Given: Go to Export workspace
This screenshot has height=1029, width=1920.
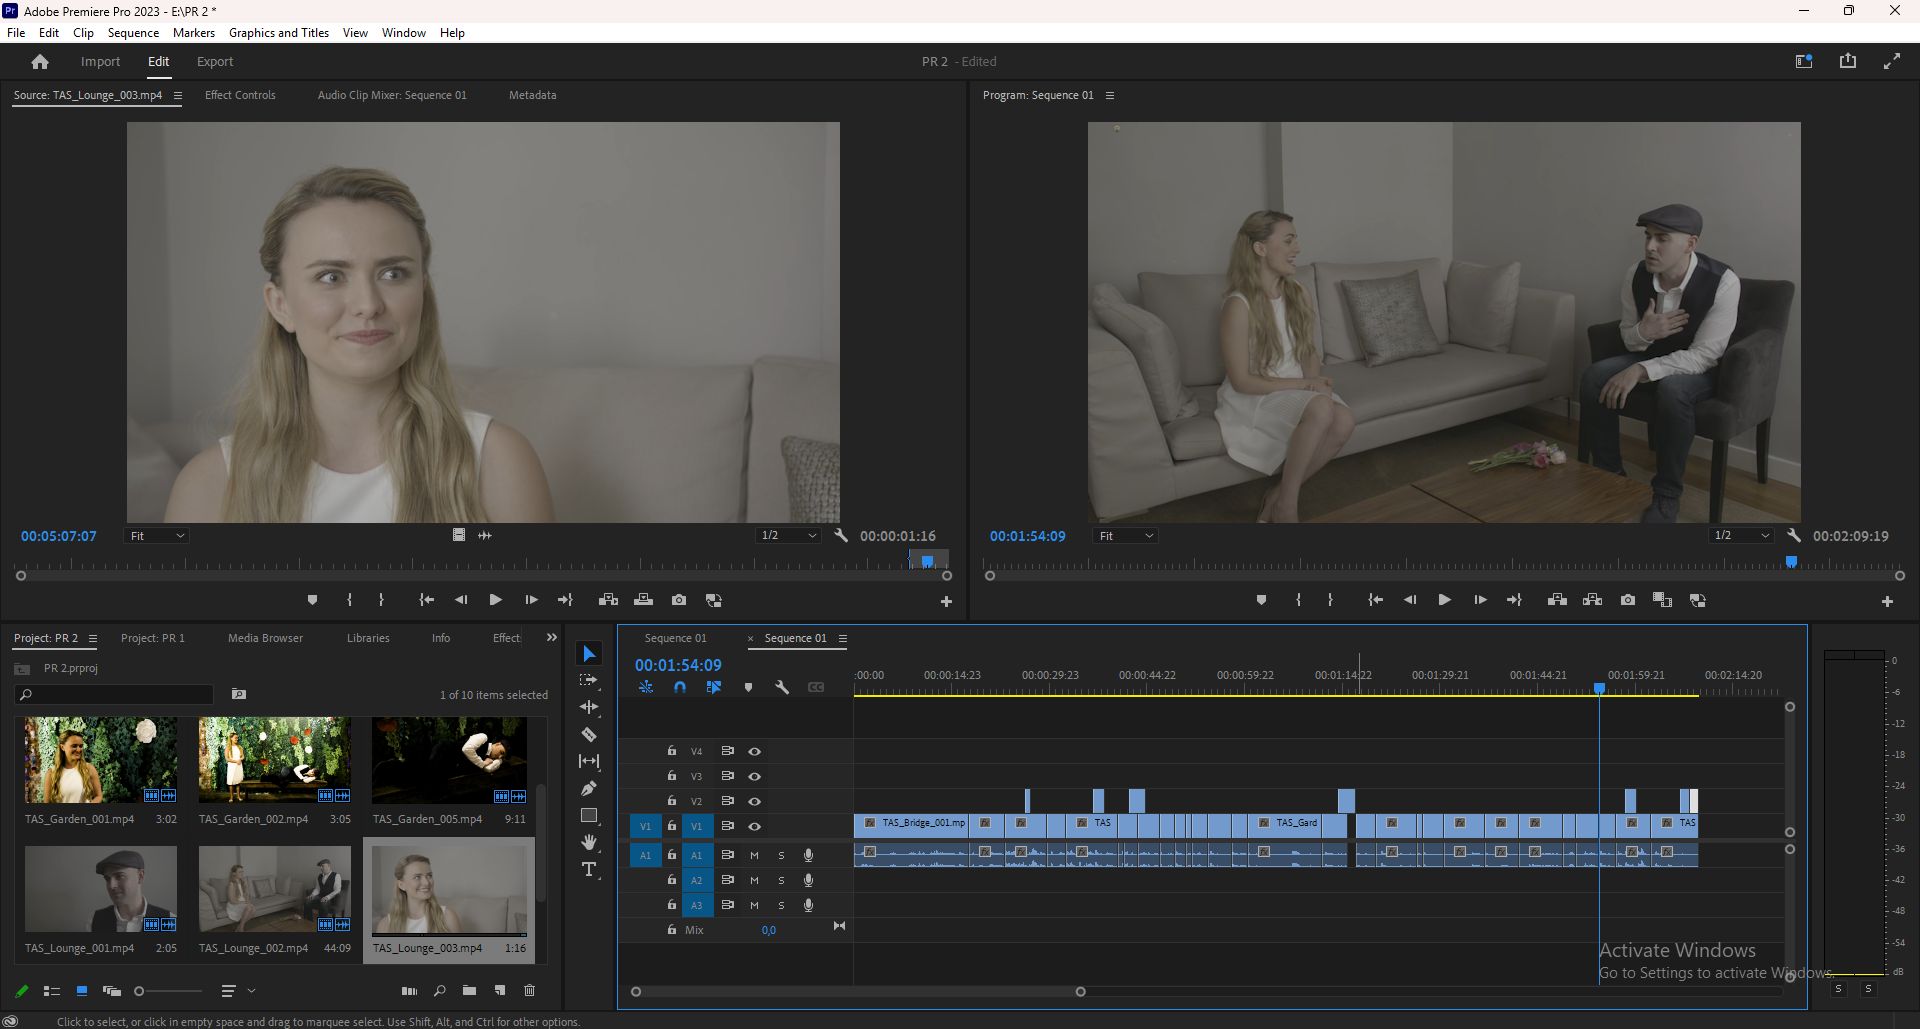Looking at the screenshot, I should 215,62.
